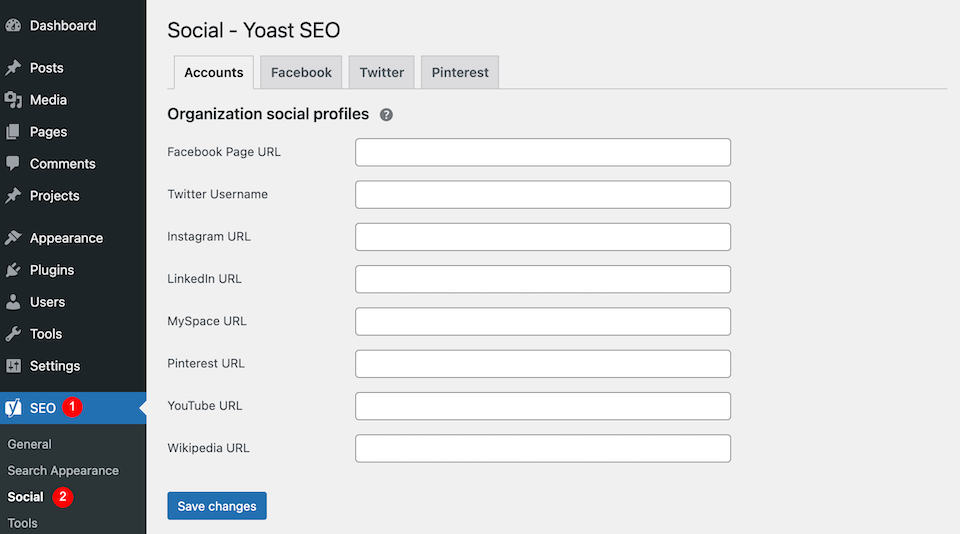Image resolution: width=960 pixels, height=534 pixels.
Task: Click into the Twitter Username field
Action: tap(543, 194)
